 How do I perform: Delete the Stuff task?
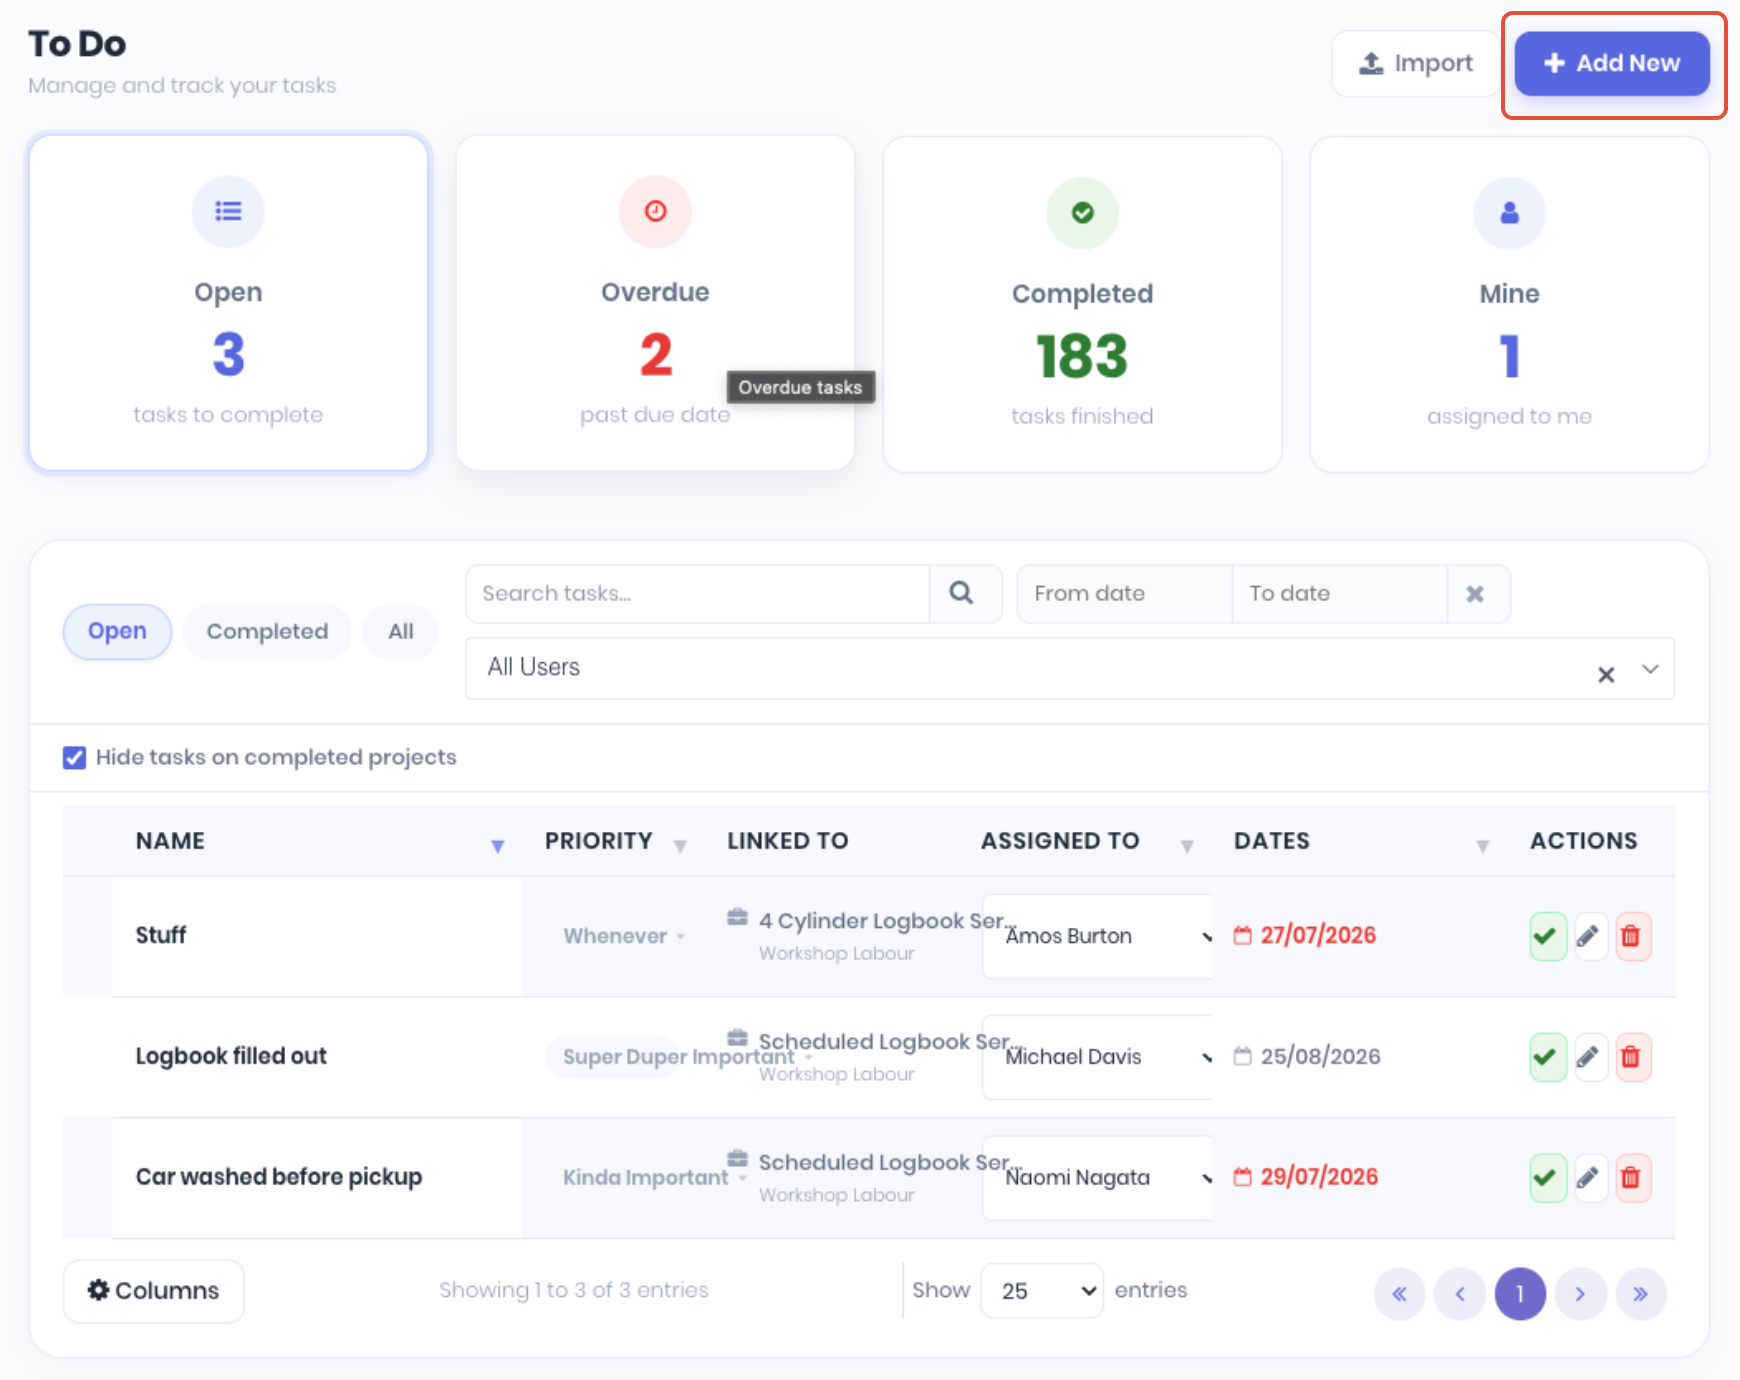point(1632,936)
